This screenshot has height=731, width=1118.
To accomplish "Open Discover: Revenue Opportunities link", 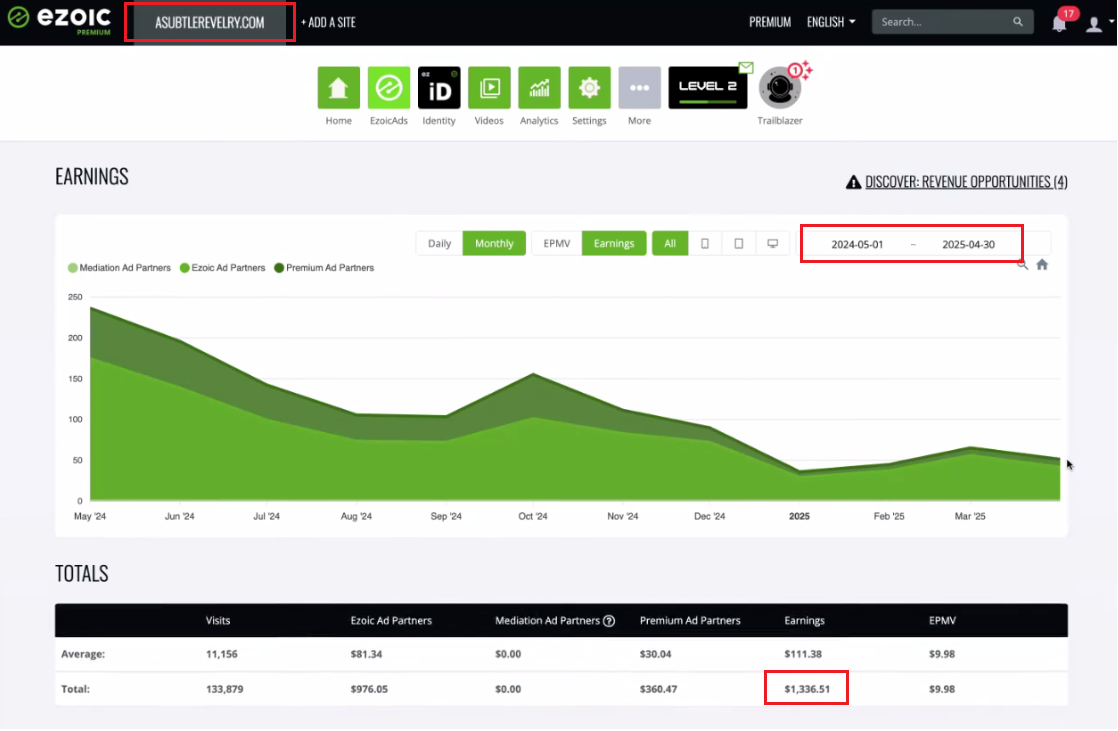I will [966, 182].
